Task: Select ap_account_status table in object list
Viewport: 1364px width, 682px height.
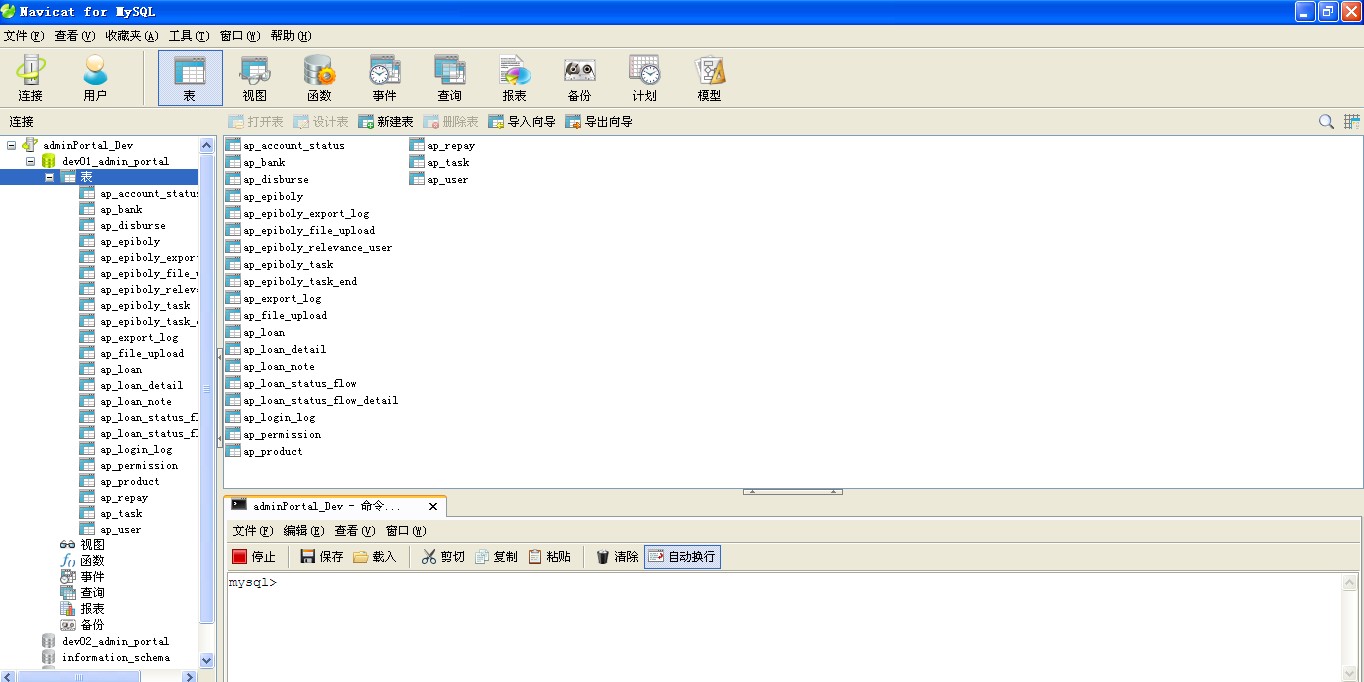Action: [x=294, y=145]
